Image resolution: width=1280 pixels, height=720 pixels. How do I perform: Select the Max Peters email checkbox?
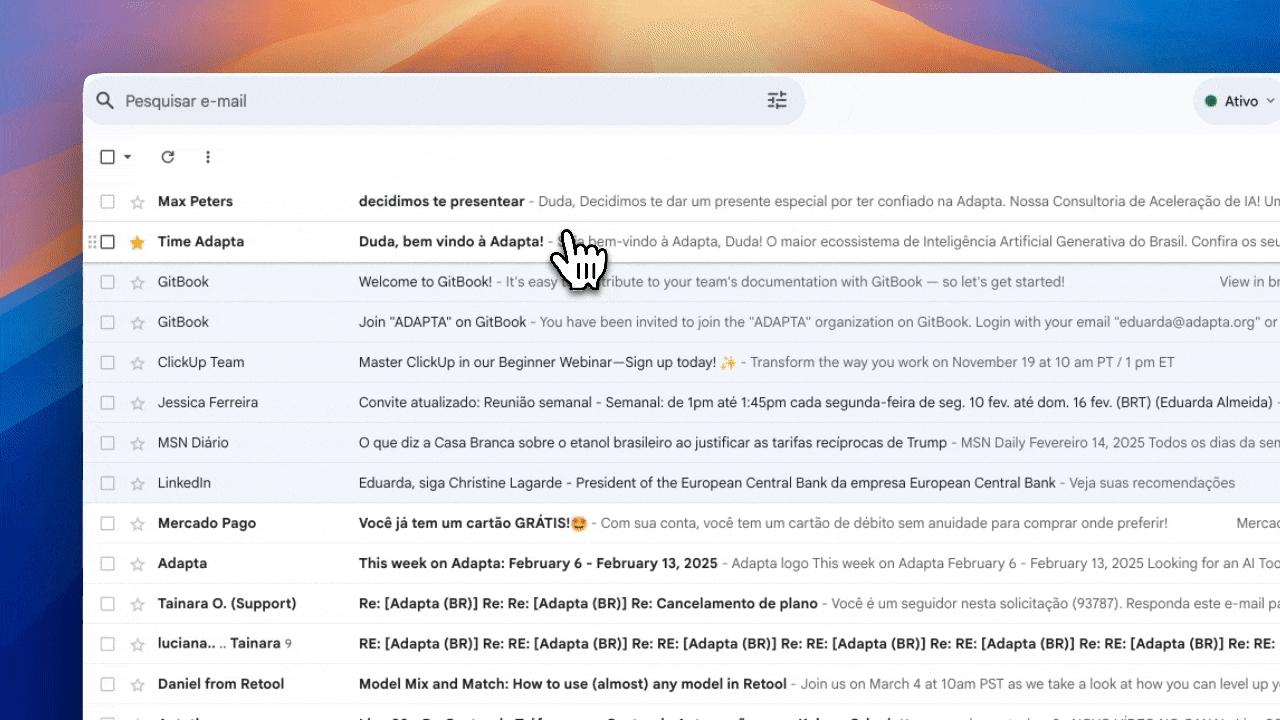pos(108,202)
